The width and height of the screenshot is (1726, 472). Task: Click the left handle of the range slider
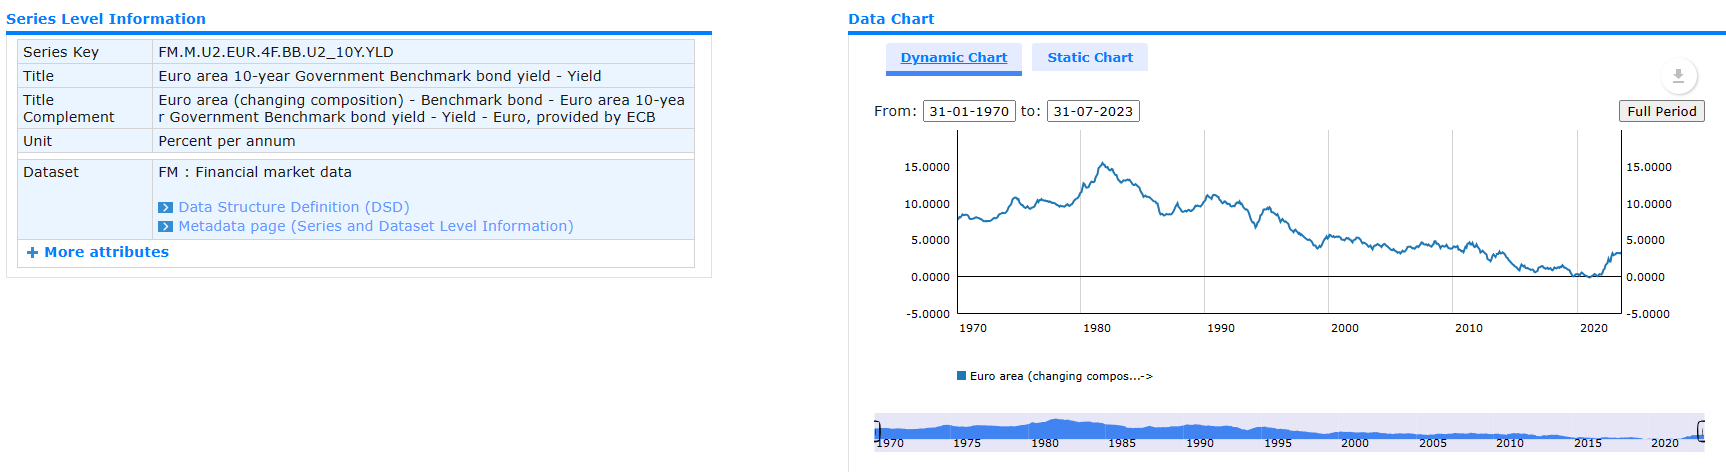(877, 432)
